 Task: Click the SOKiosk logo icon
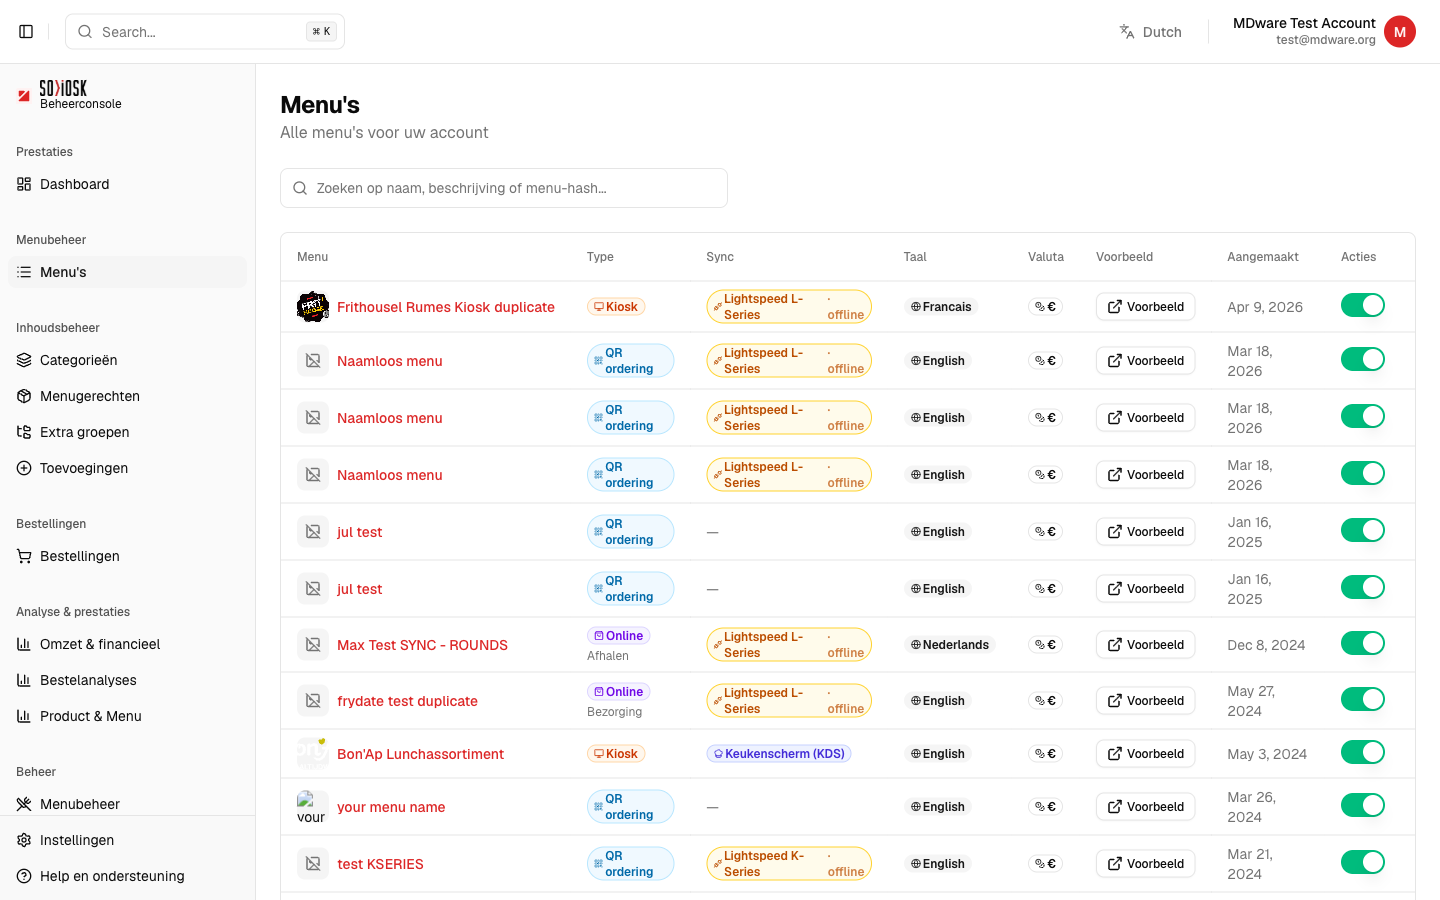coord(24,95)
